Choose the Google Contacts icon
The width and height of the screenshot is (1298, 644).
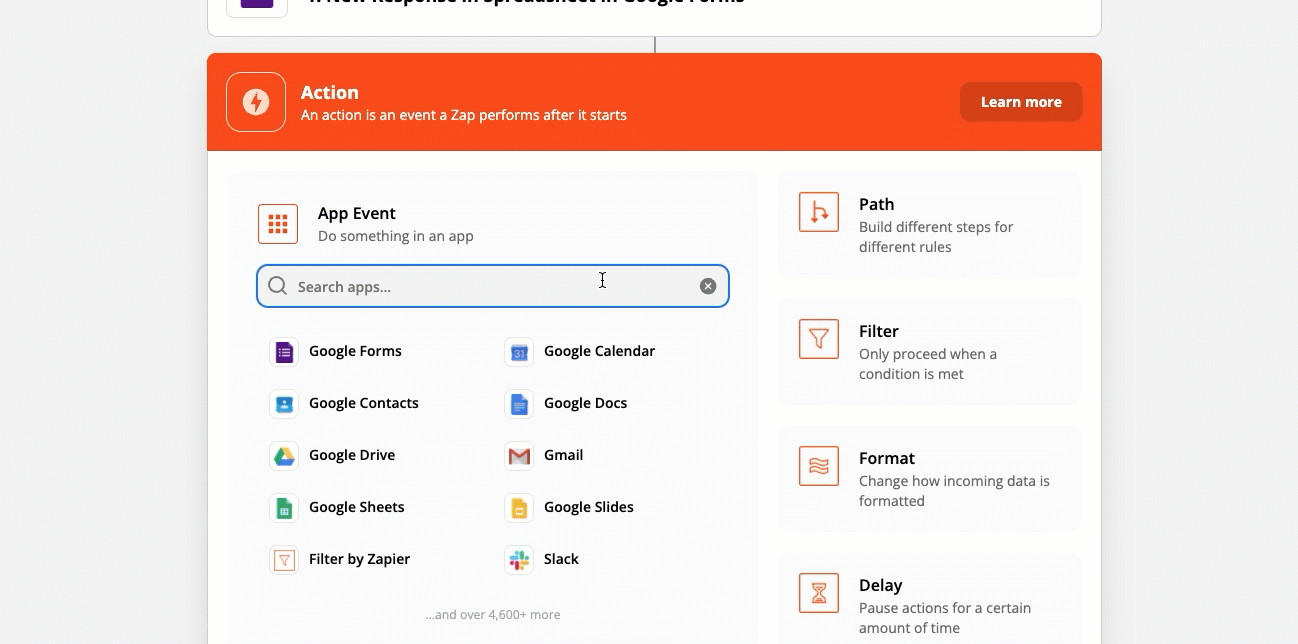pyautogui.click(x=284, y=404)
